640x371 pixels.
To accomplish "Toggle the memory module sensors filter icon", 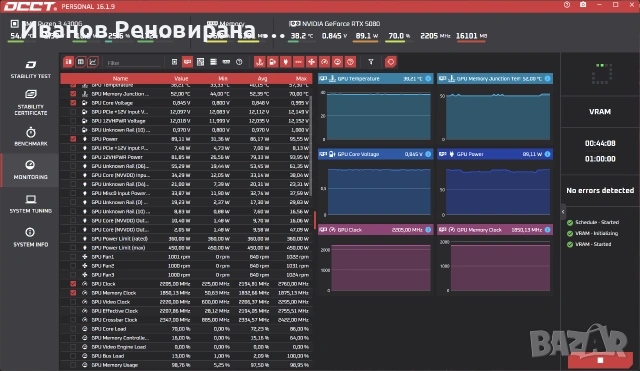I will coord(226,62).
